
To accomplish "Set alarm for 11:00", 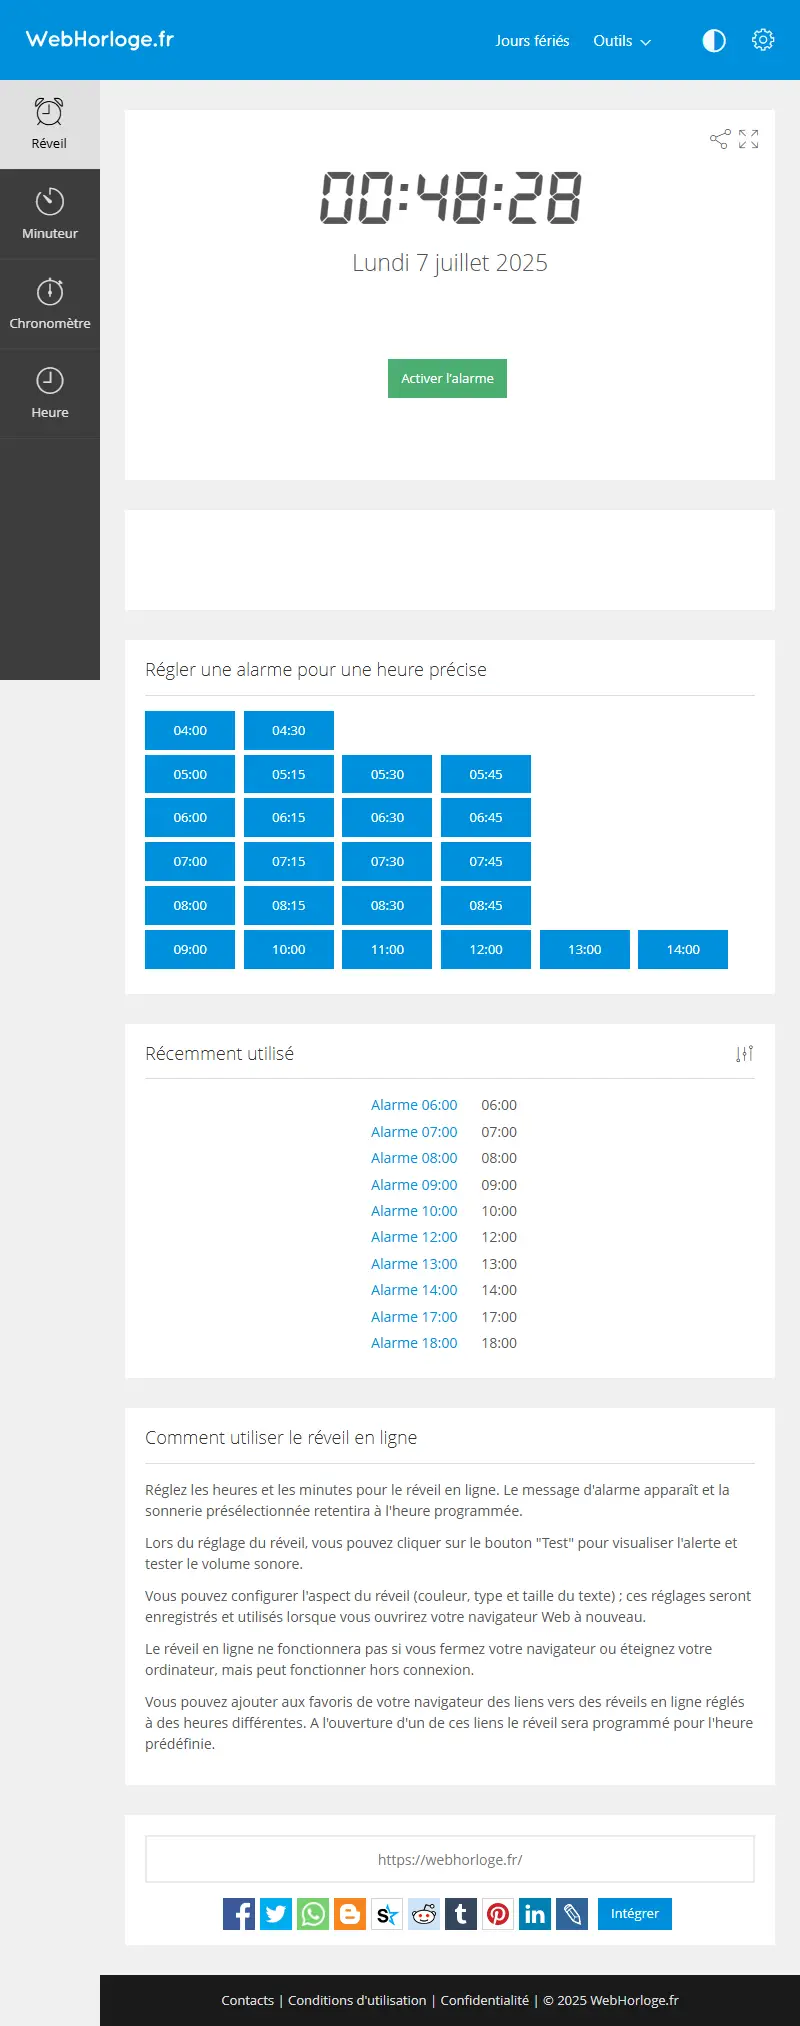I will point(387,949).
